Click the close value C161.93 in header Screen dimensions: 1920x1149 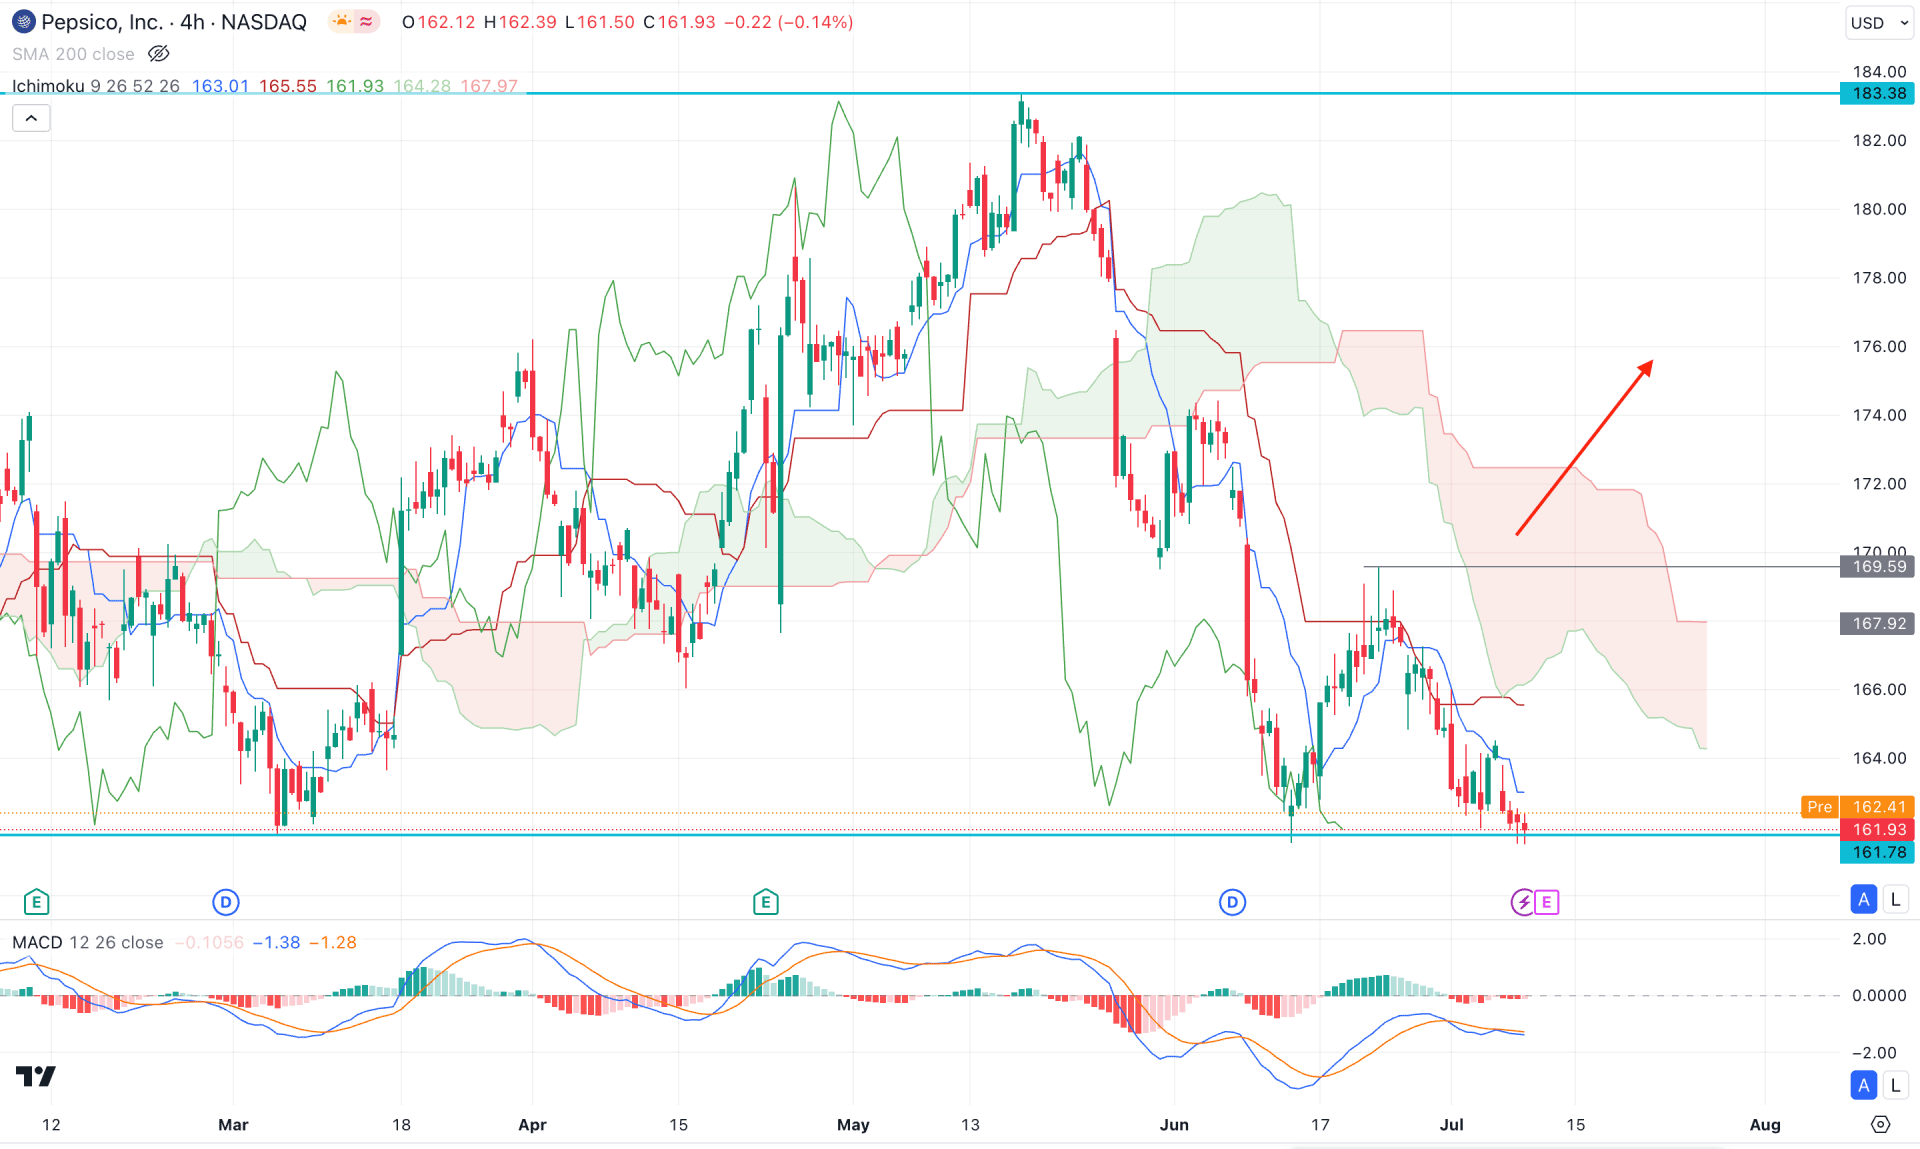coord(680,22)
